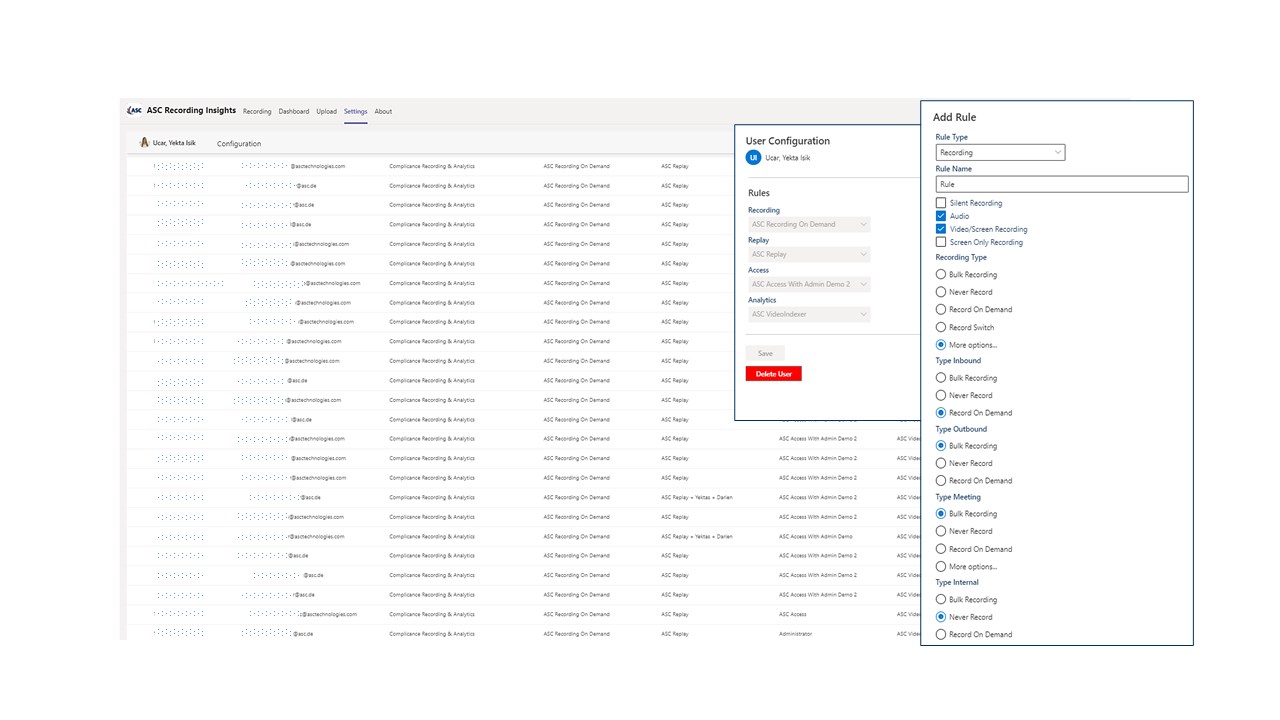
Task: Choose Record On Demand under Recording Type
Action: (x=941, y=309)
